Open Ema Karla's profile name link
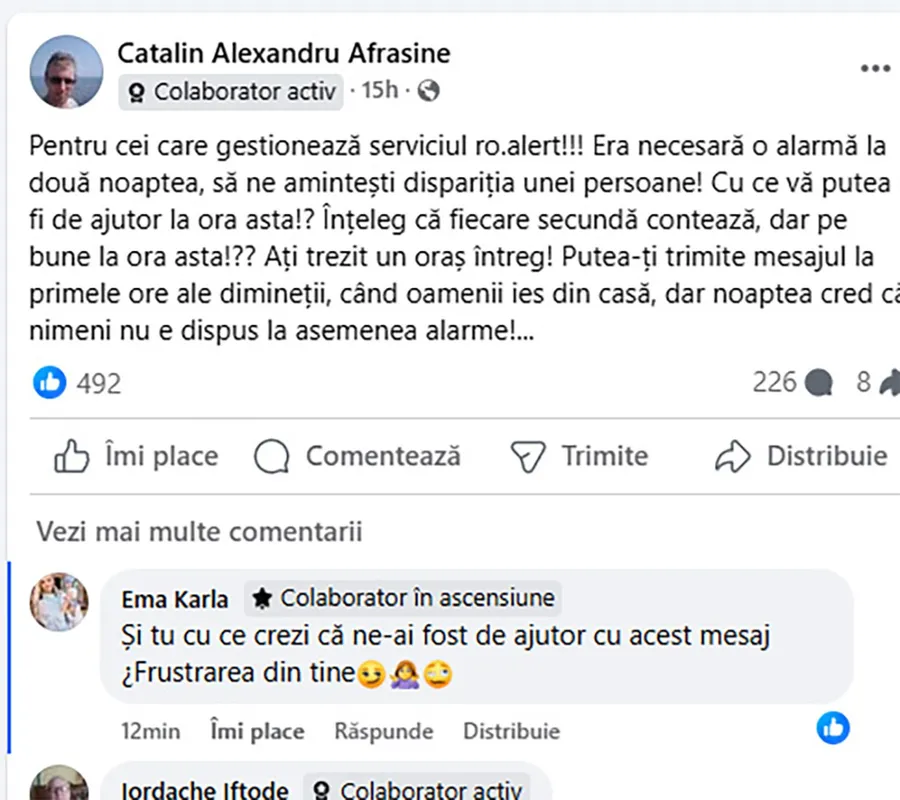Viewport: 900px width, 800px height. (x=175, y=599)
